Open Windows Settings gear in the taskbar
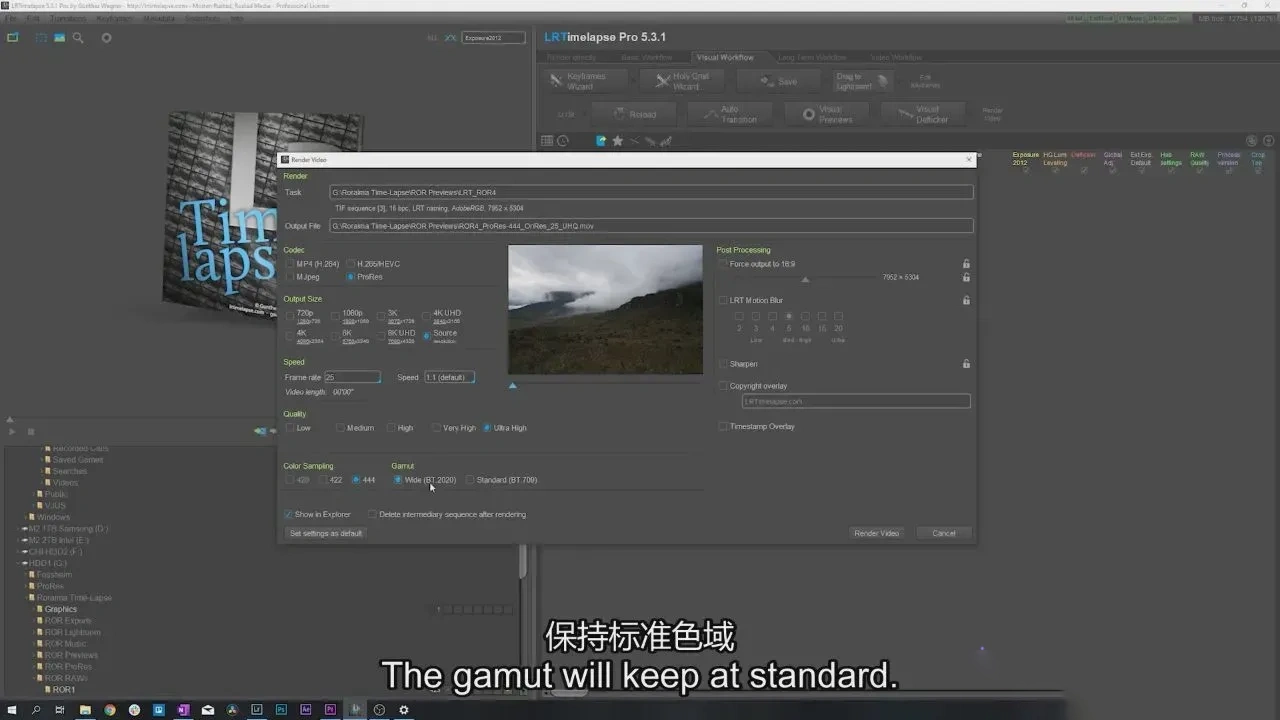 coord(404,710)
